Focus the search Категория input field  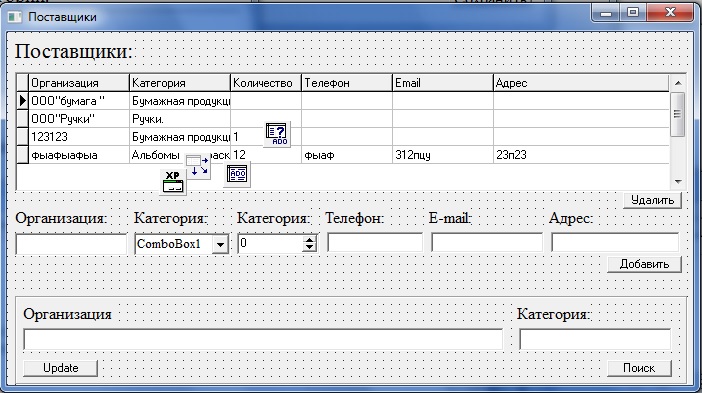[595, 339]
